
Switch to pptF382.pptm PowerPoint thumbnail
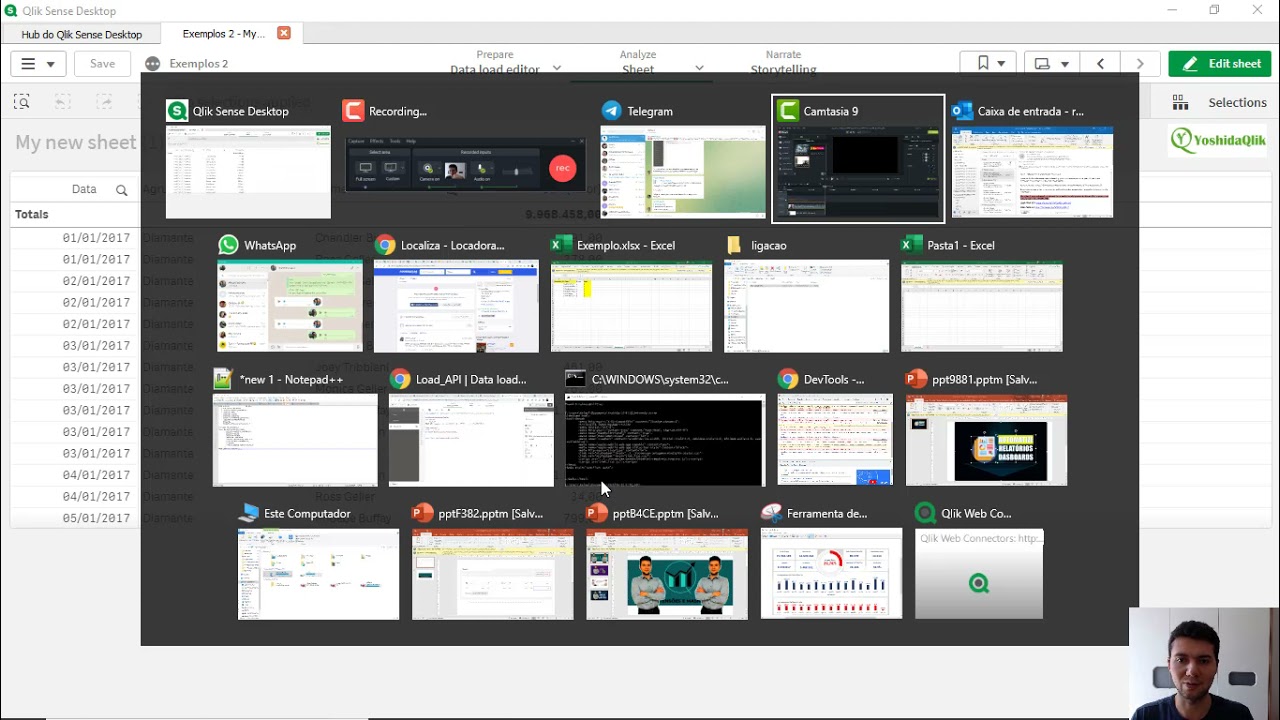[493, 574]
